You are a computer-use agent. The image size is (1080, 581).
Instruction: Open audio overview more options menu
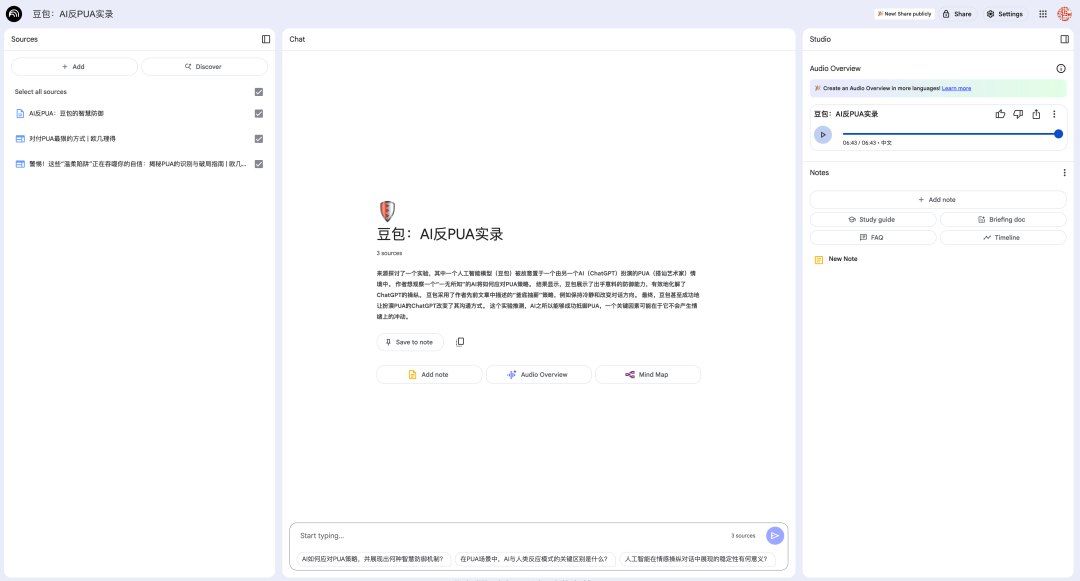1054,114
